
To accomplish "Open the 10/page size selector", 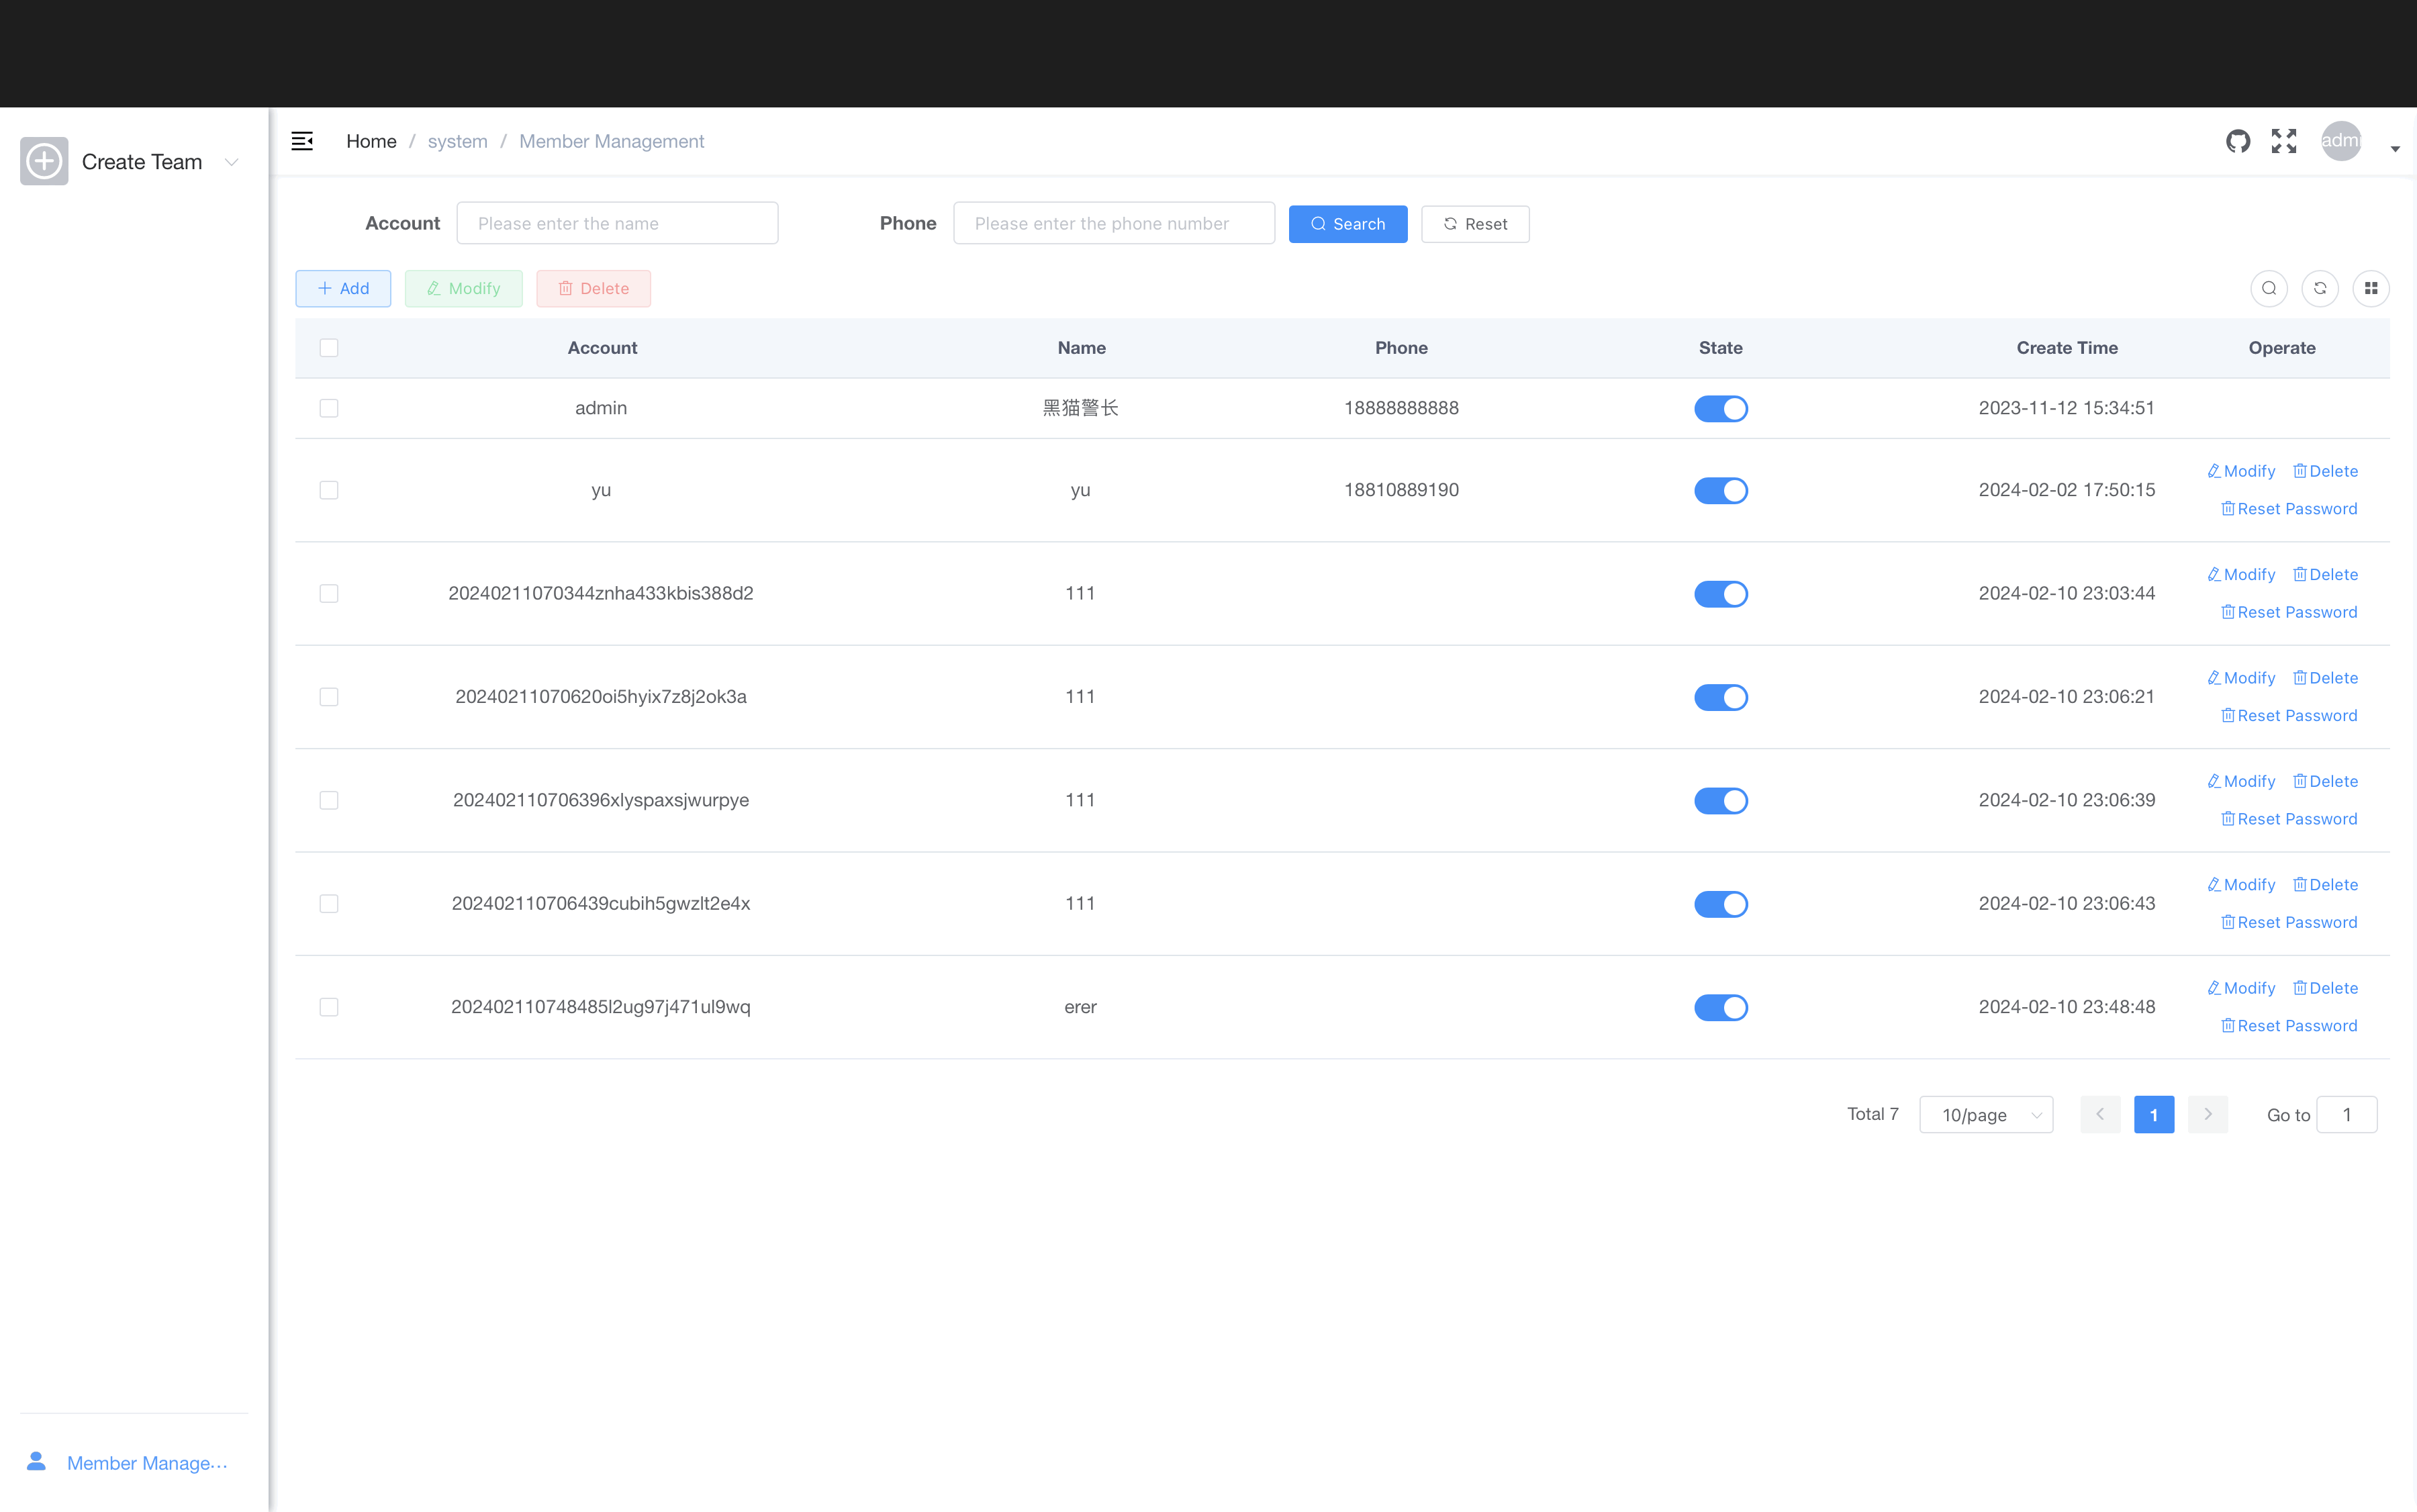I will coord(1986,1114).
